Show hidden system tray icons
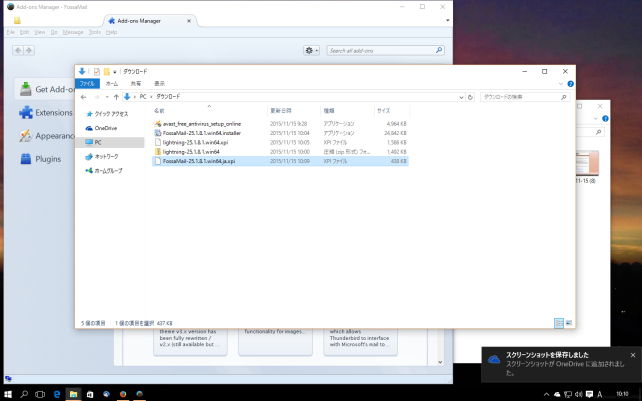642x401 pixels. 546,394
